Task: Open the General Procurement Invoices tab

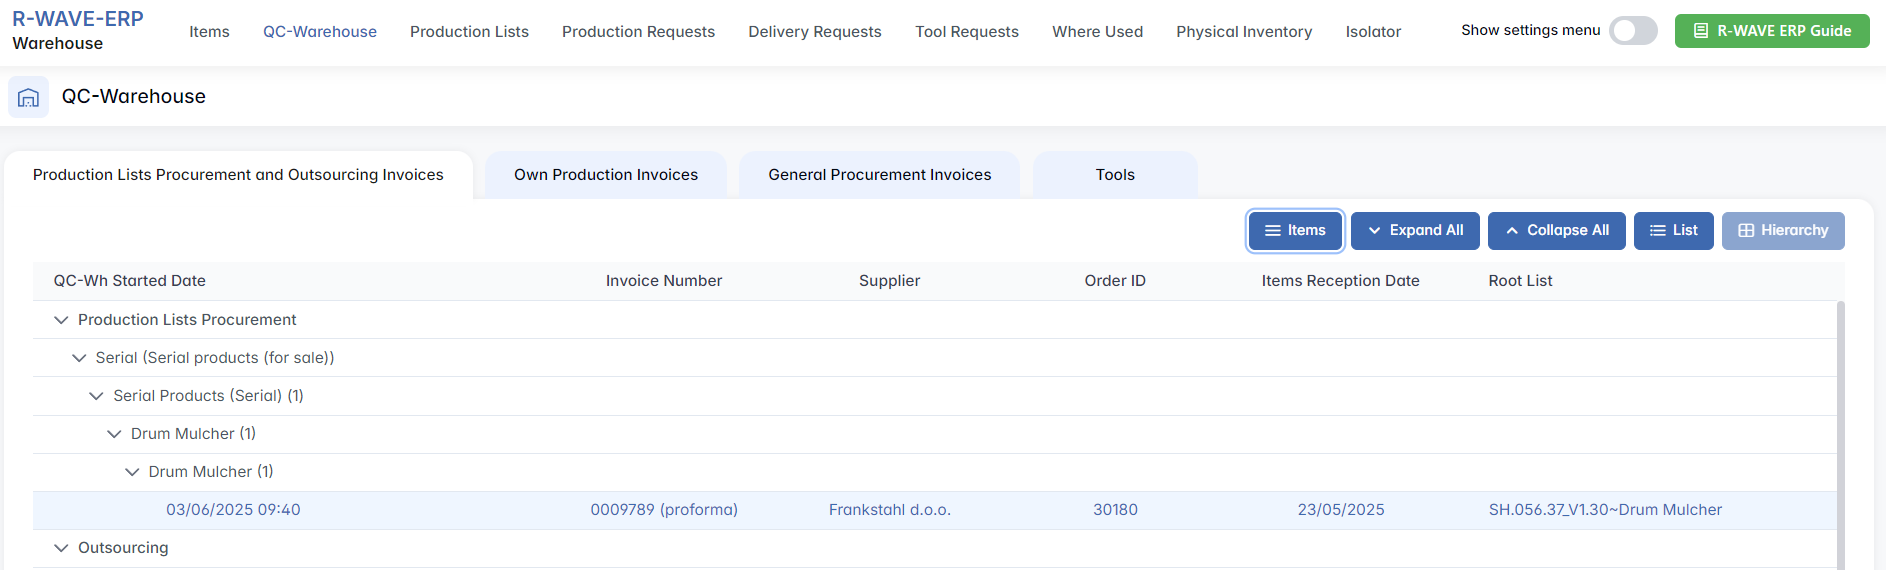Action: point(879,175)
